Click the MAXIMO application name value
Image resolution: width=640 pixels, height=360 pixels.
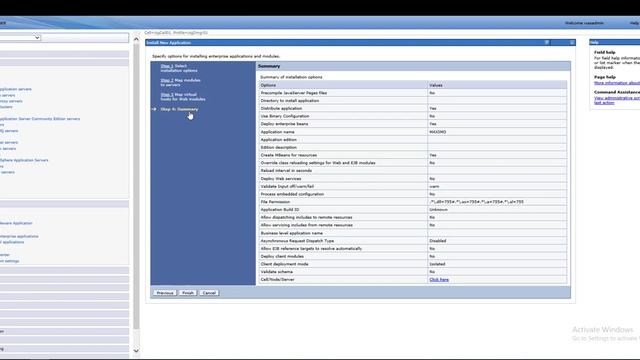click(x=438, y=132)
